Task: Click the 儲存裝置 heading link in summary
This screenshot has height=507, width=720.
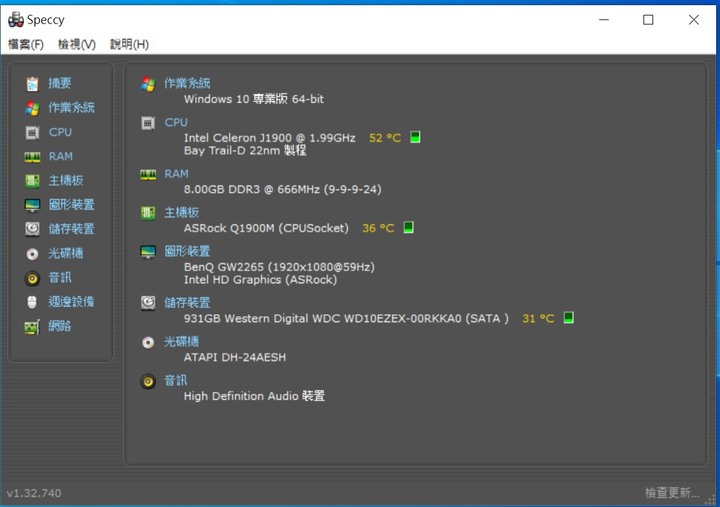Action: [x=187, y=303]
